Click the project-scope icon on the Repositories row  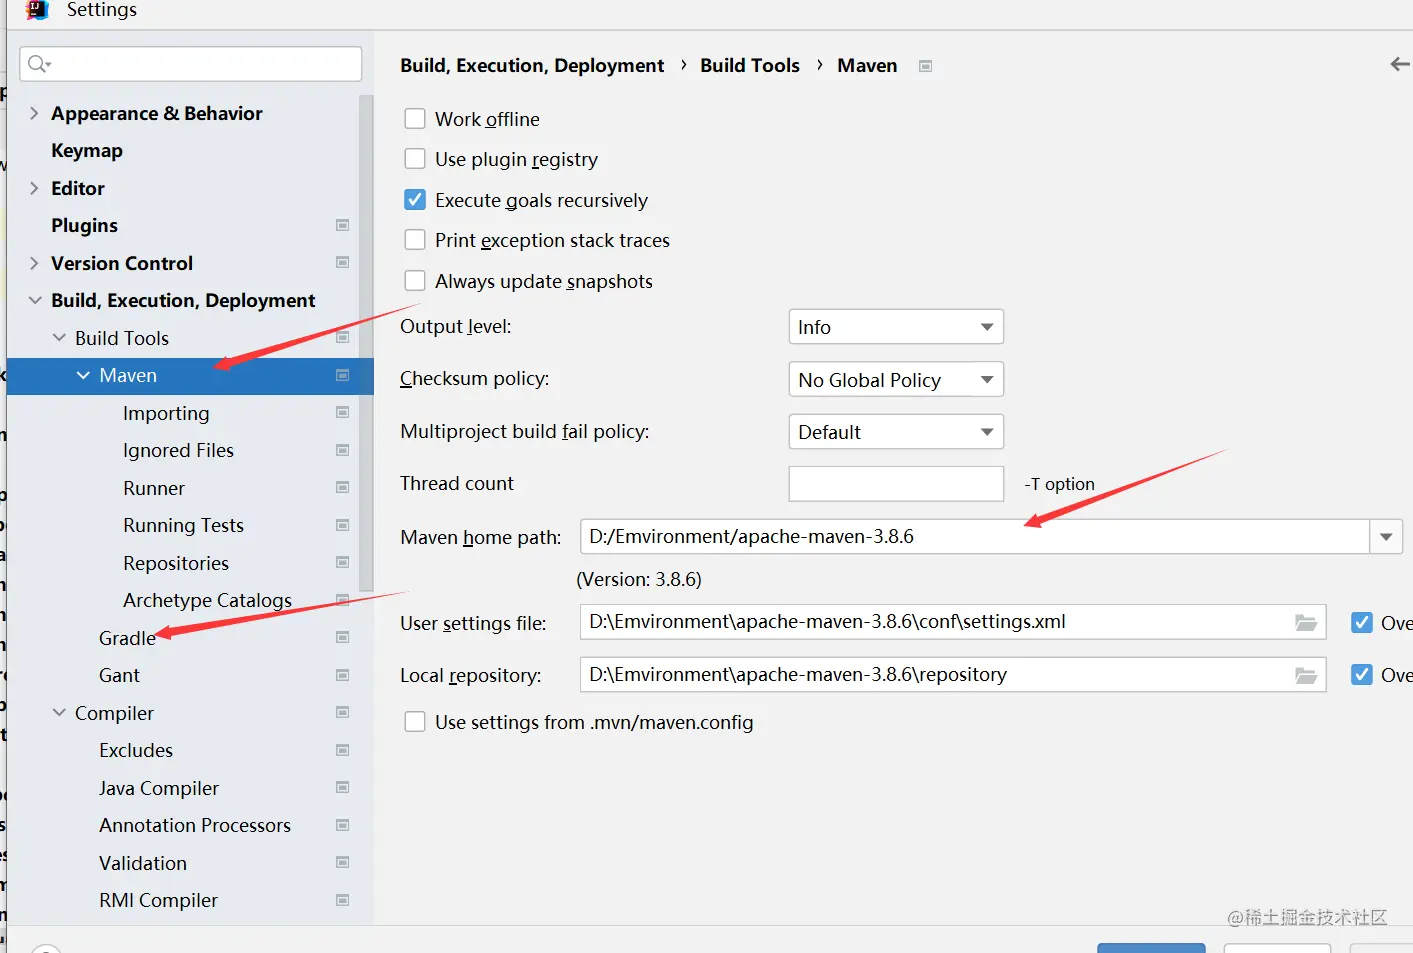click(343, 563)
